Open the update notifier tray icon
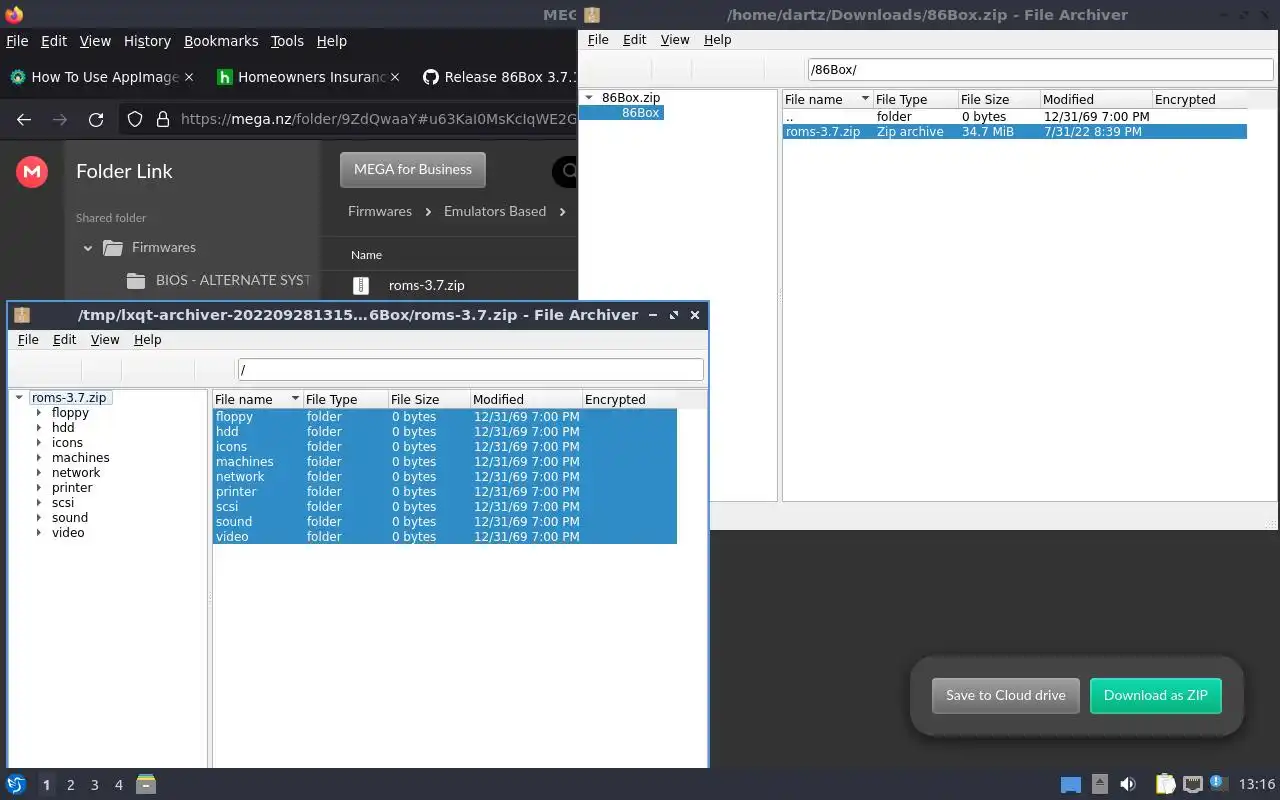The height and width of the screenshot is (800, 1280). (1218, 784)
